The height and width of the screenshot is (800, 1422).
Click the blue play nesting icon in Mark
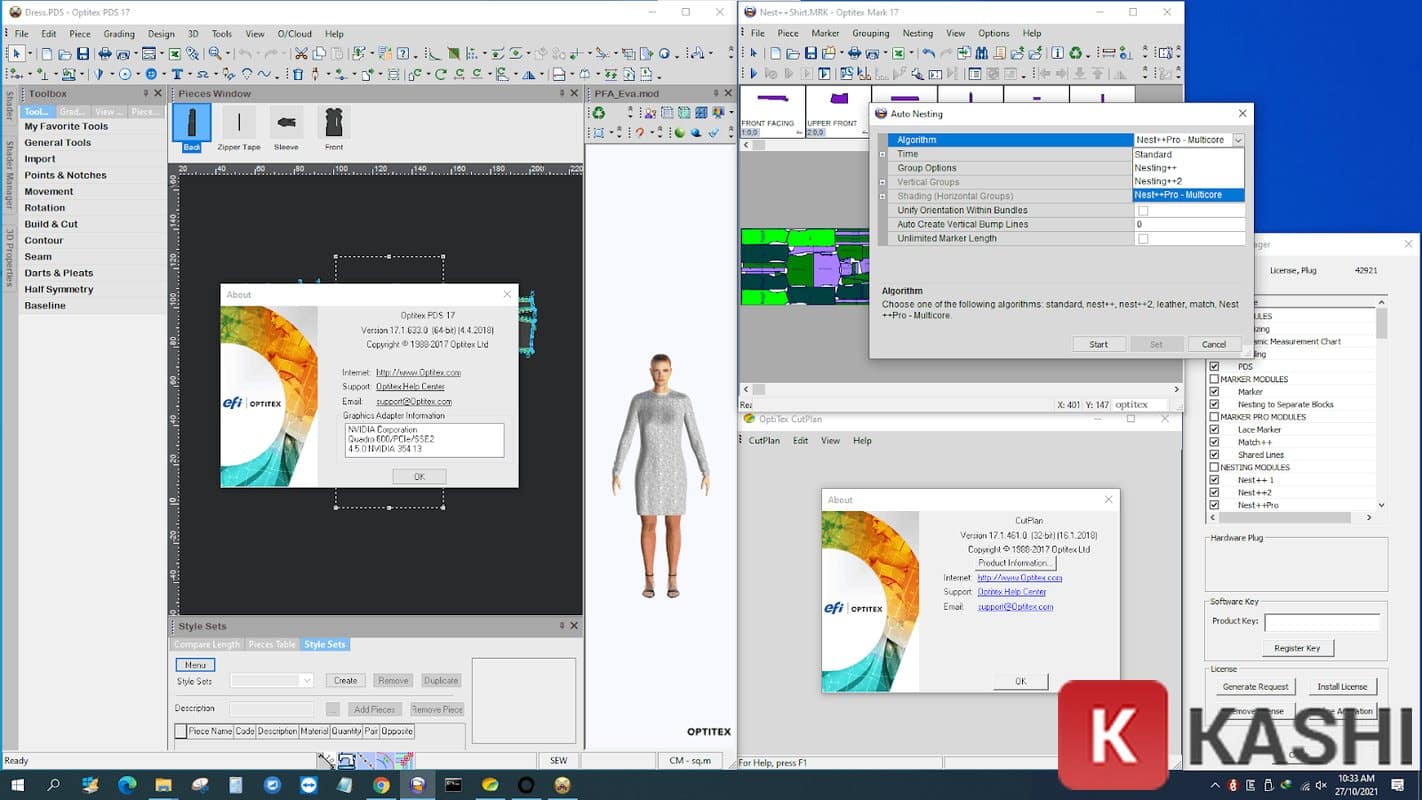(754, 74)
